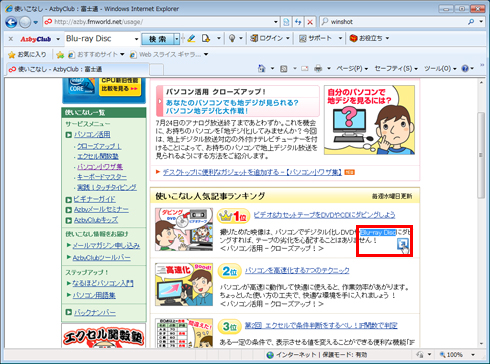Click the AzbyClub toolbar logo
The image size is (490, 364).
coord(35,39)
